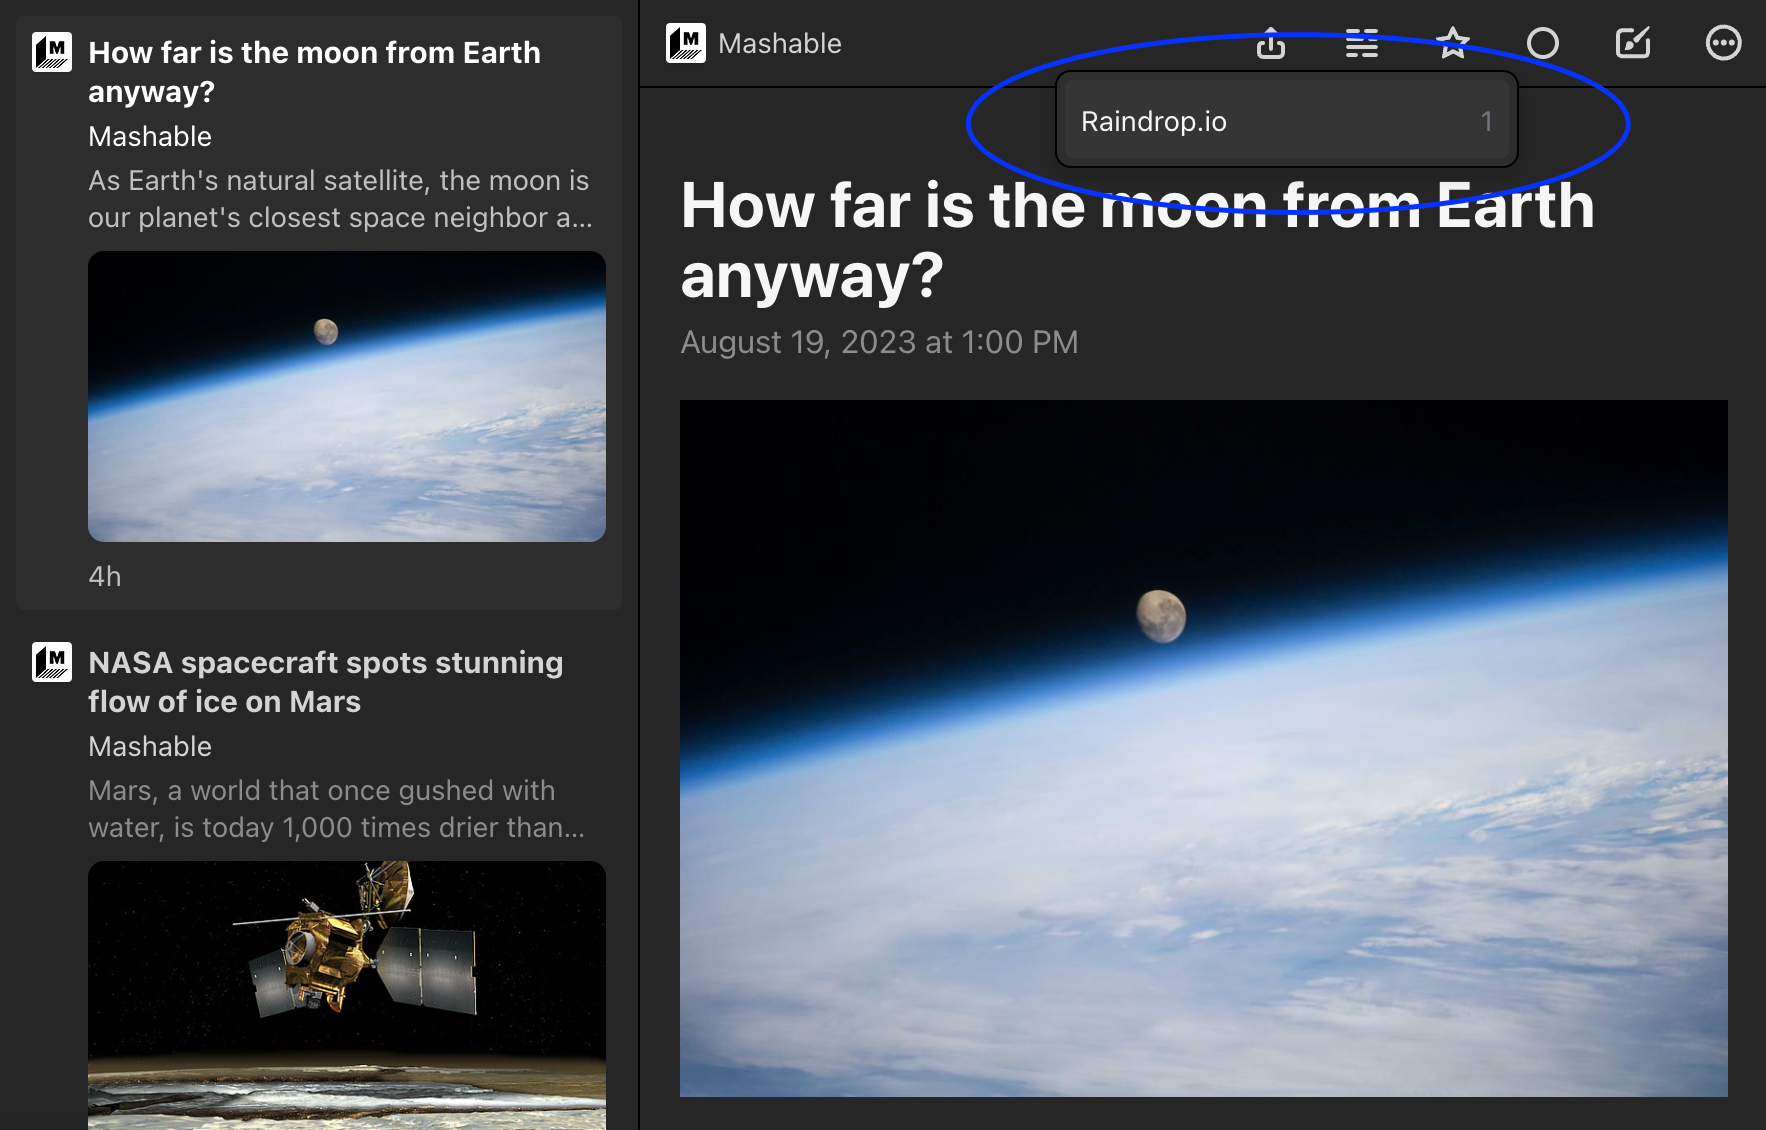Screen dimensions: 1766x1130
Task: Toggle reader view with the lines icon
Action: 1361,44
